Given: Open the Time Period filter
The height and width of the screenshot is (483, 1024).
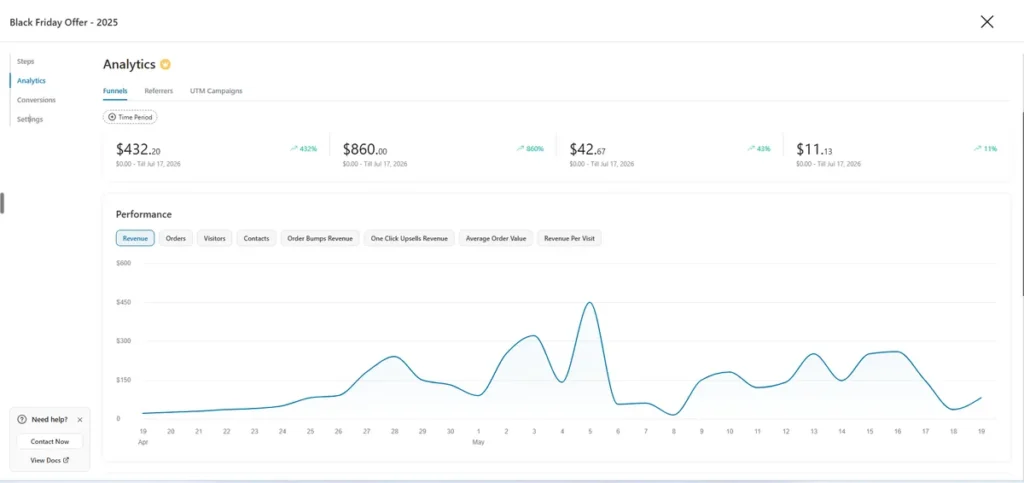Looking at the screenshot, I should click(x=130, y=117).
